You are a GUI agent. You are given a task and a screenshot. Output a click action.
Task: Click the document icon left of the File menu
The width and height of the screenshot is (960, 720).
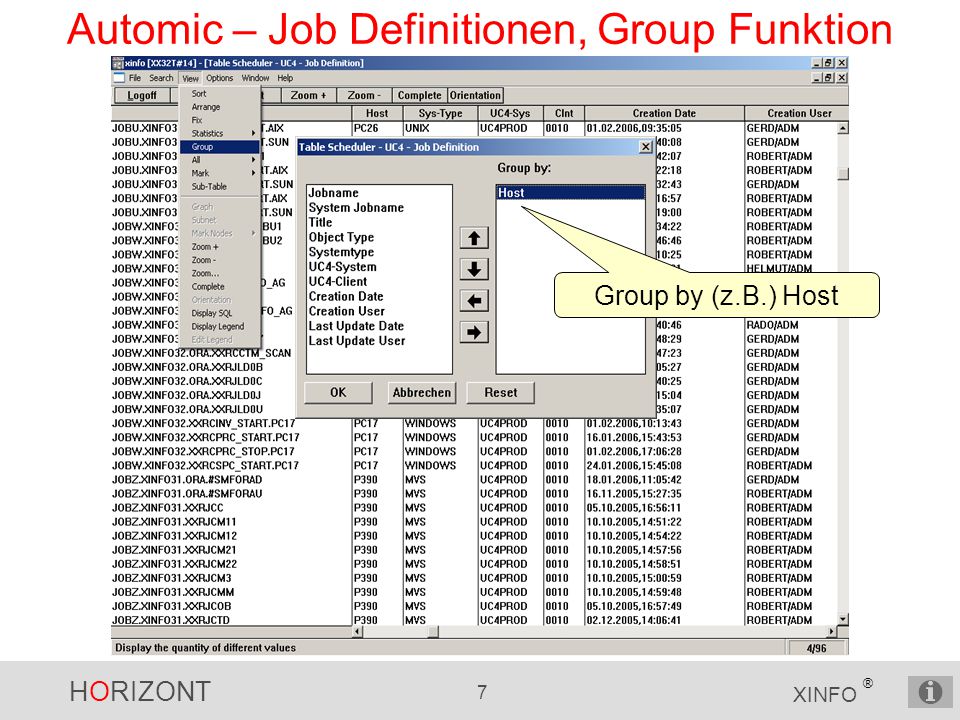pyautogui.click(x=119, y=78)
